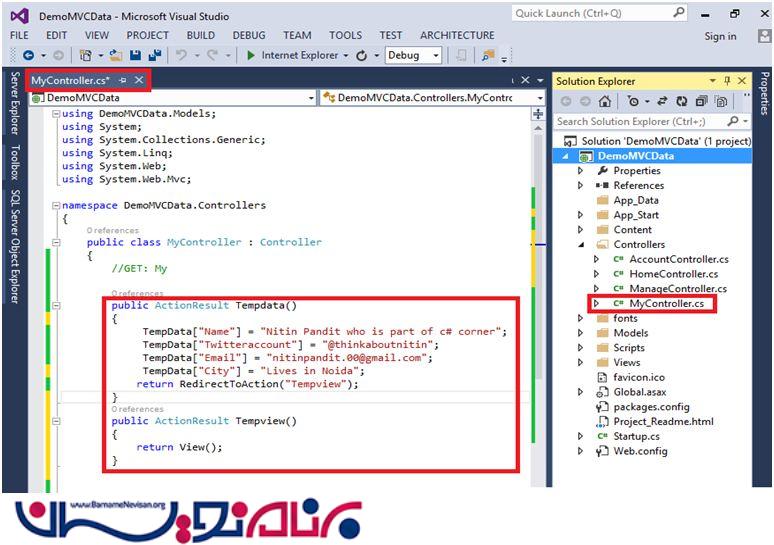Open the Toolbox side tab

pos(14,162)
